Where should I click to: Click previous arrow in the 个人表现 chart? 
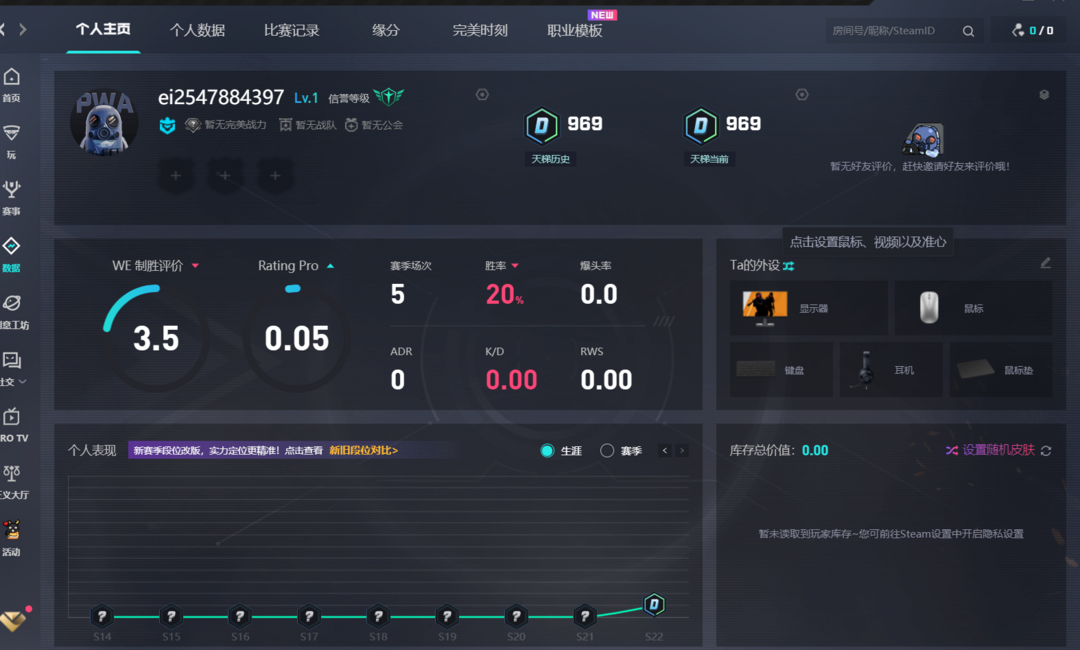click(665, 450)
